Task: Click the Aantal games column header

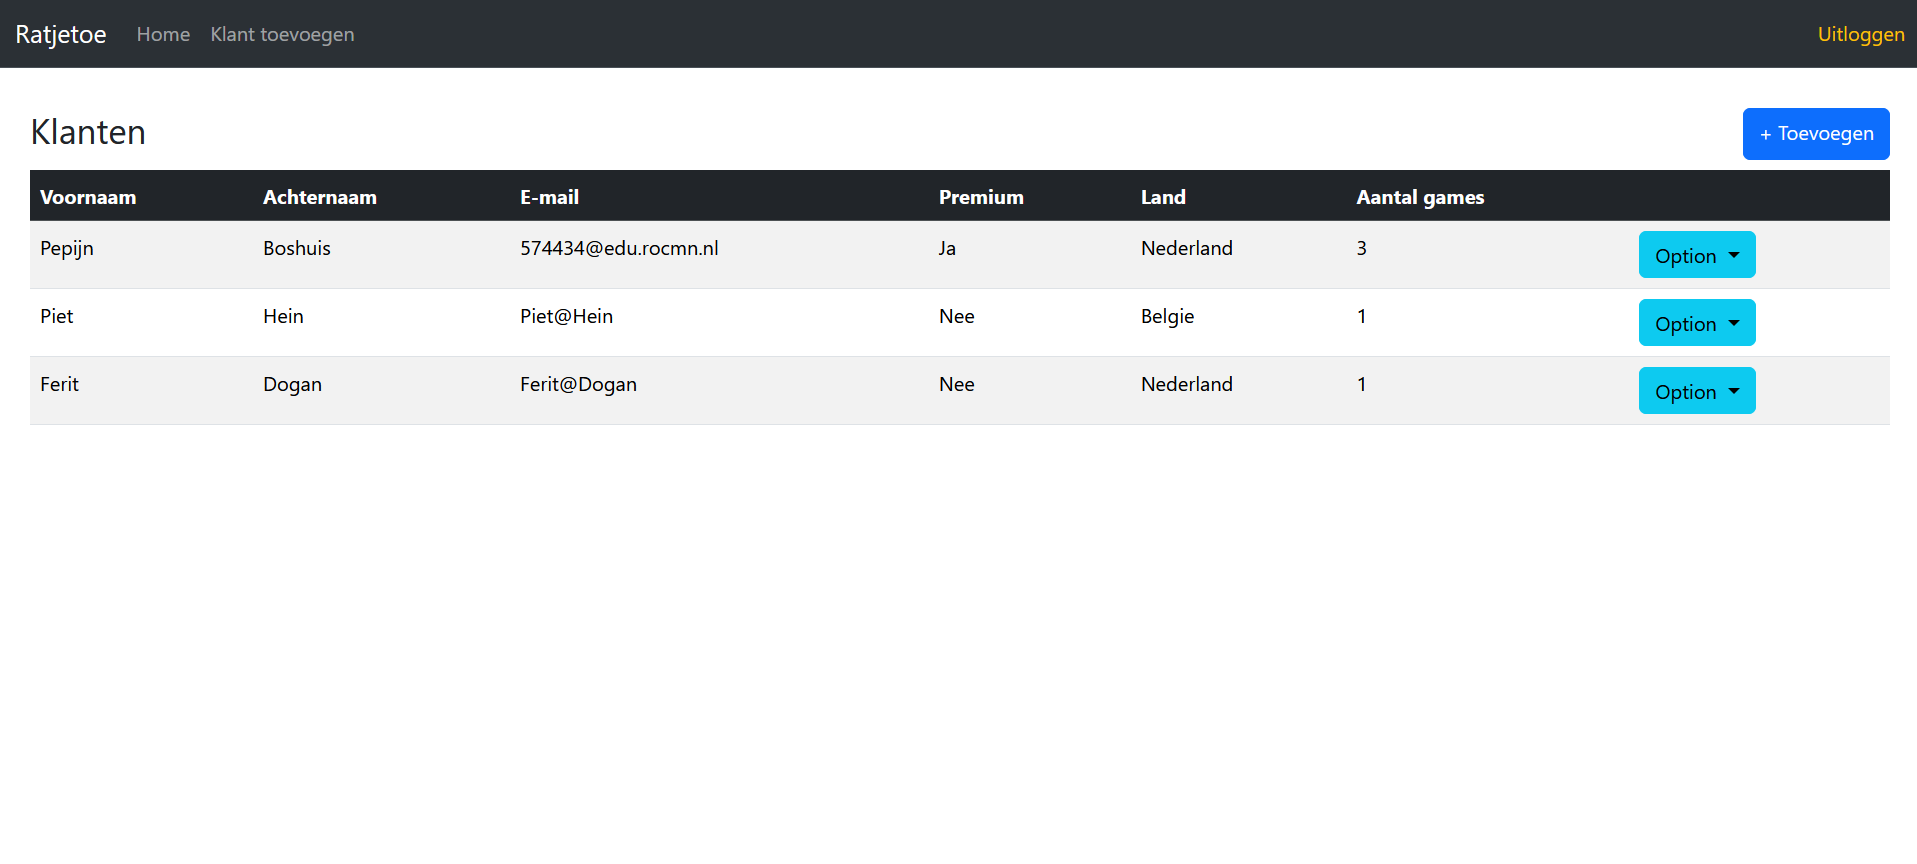Action: [1420, 197]
